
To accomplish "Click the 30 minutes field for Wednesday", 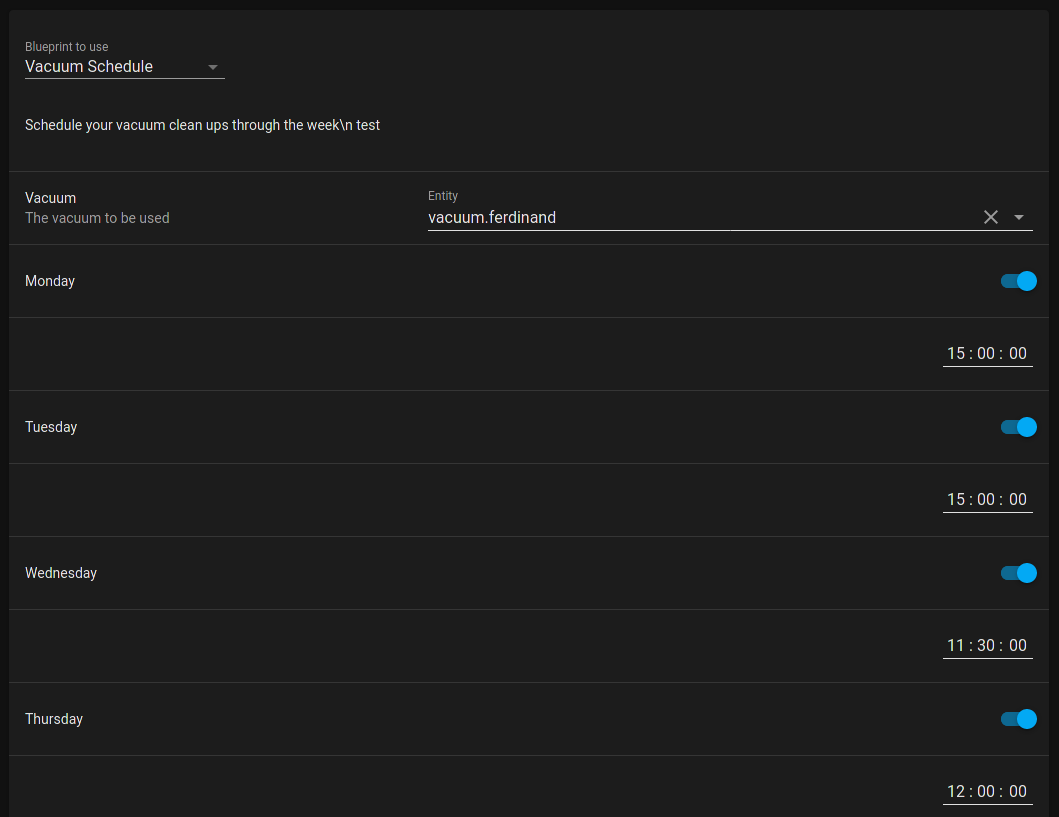I will coord(987,645).
